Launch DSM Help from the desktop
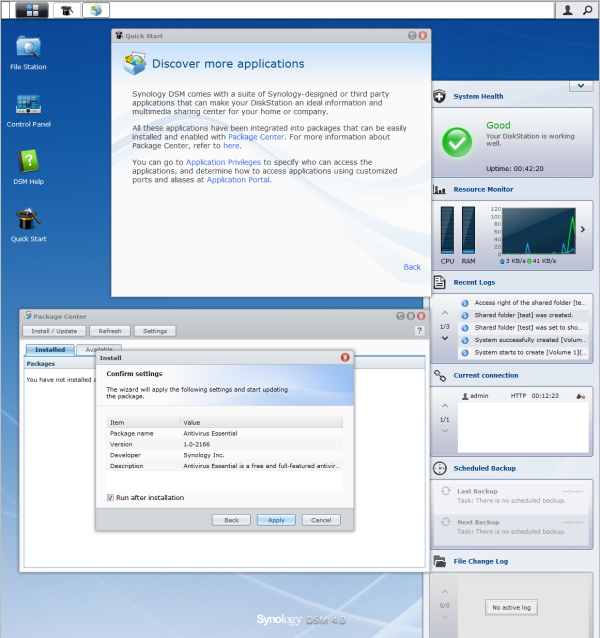600x638 pixels. 28,163
